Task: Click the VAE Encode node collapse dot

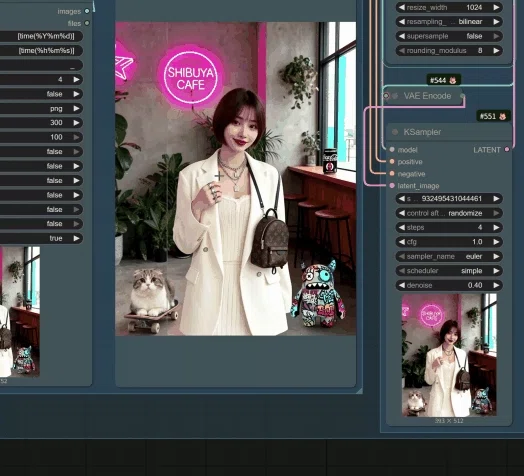Action: [x=395, y=96]
